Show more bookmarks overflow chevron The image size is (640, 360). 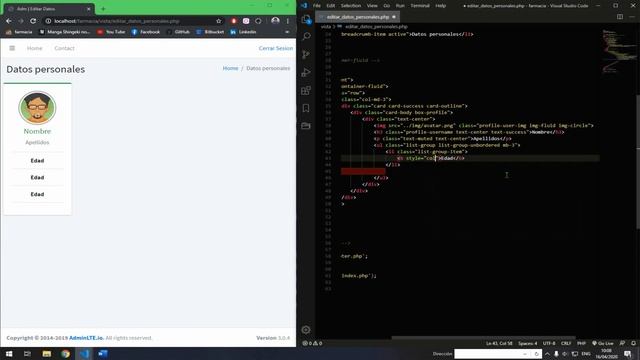click(x=287, y=32)
